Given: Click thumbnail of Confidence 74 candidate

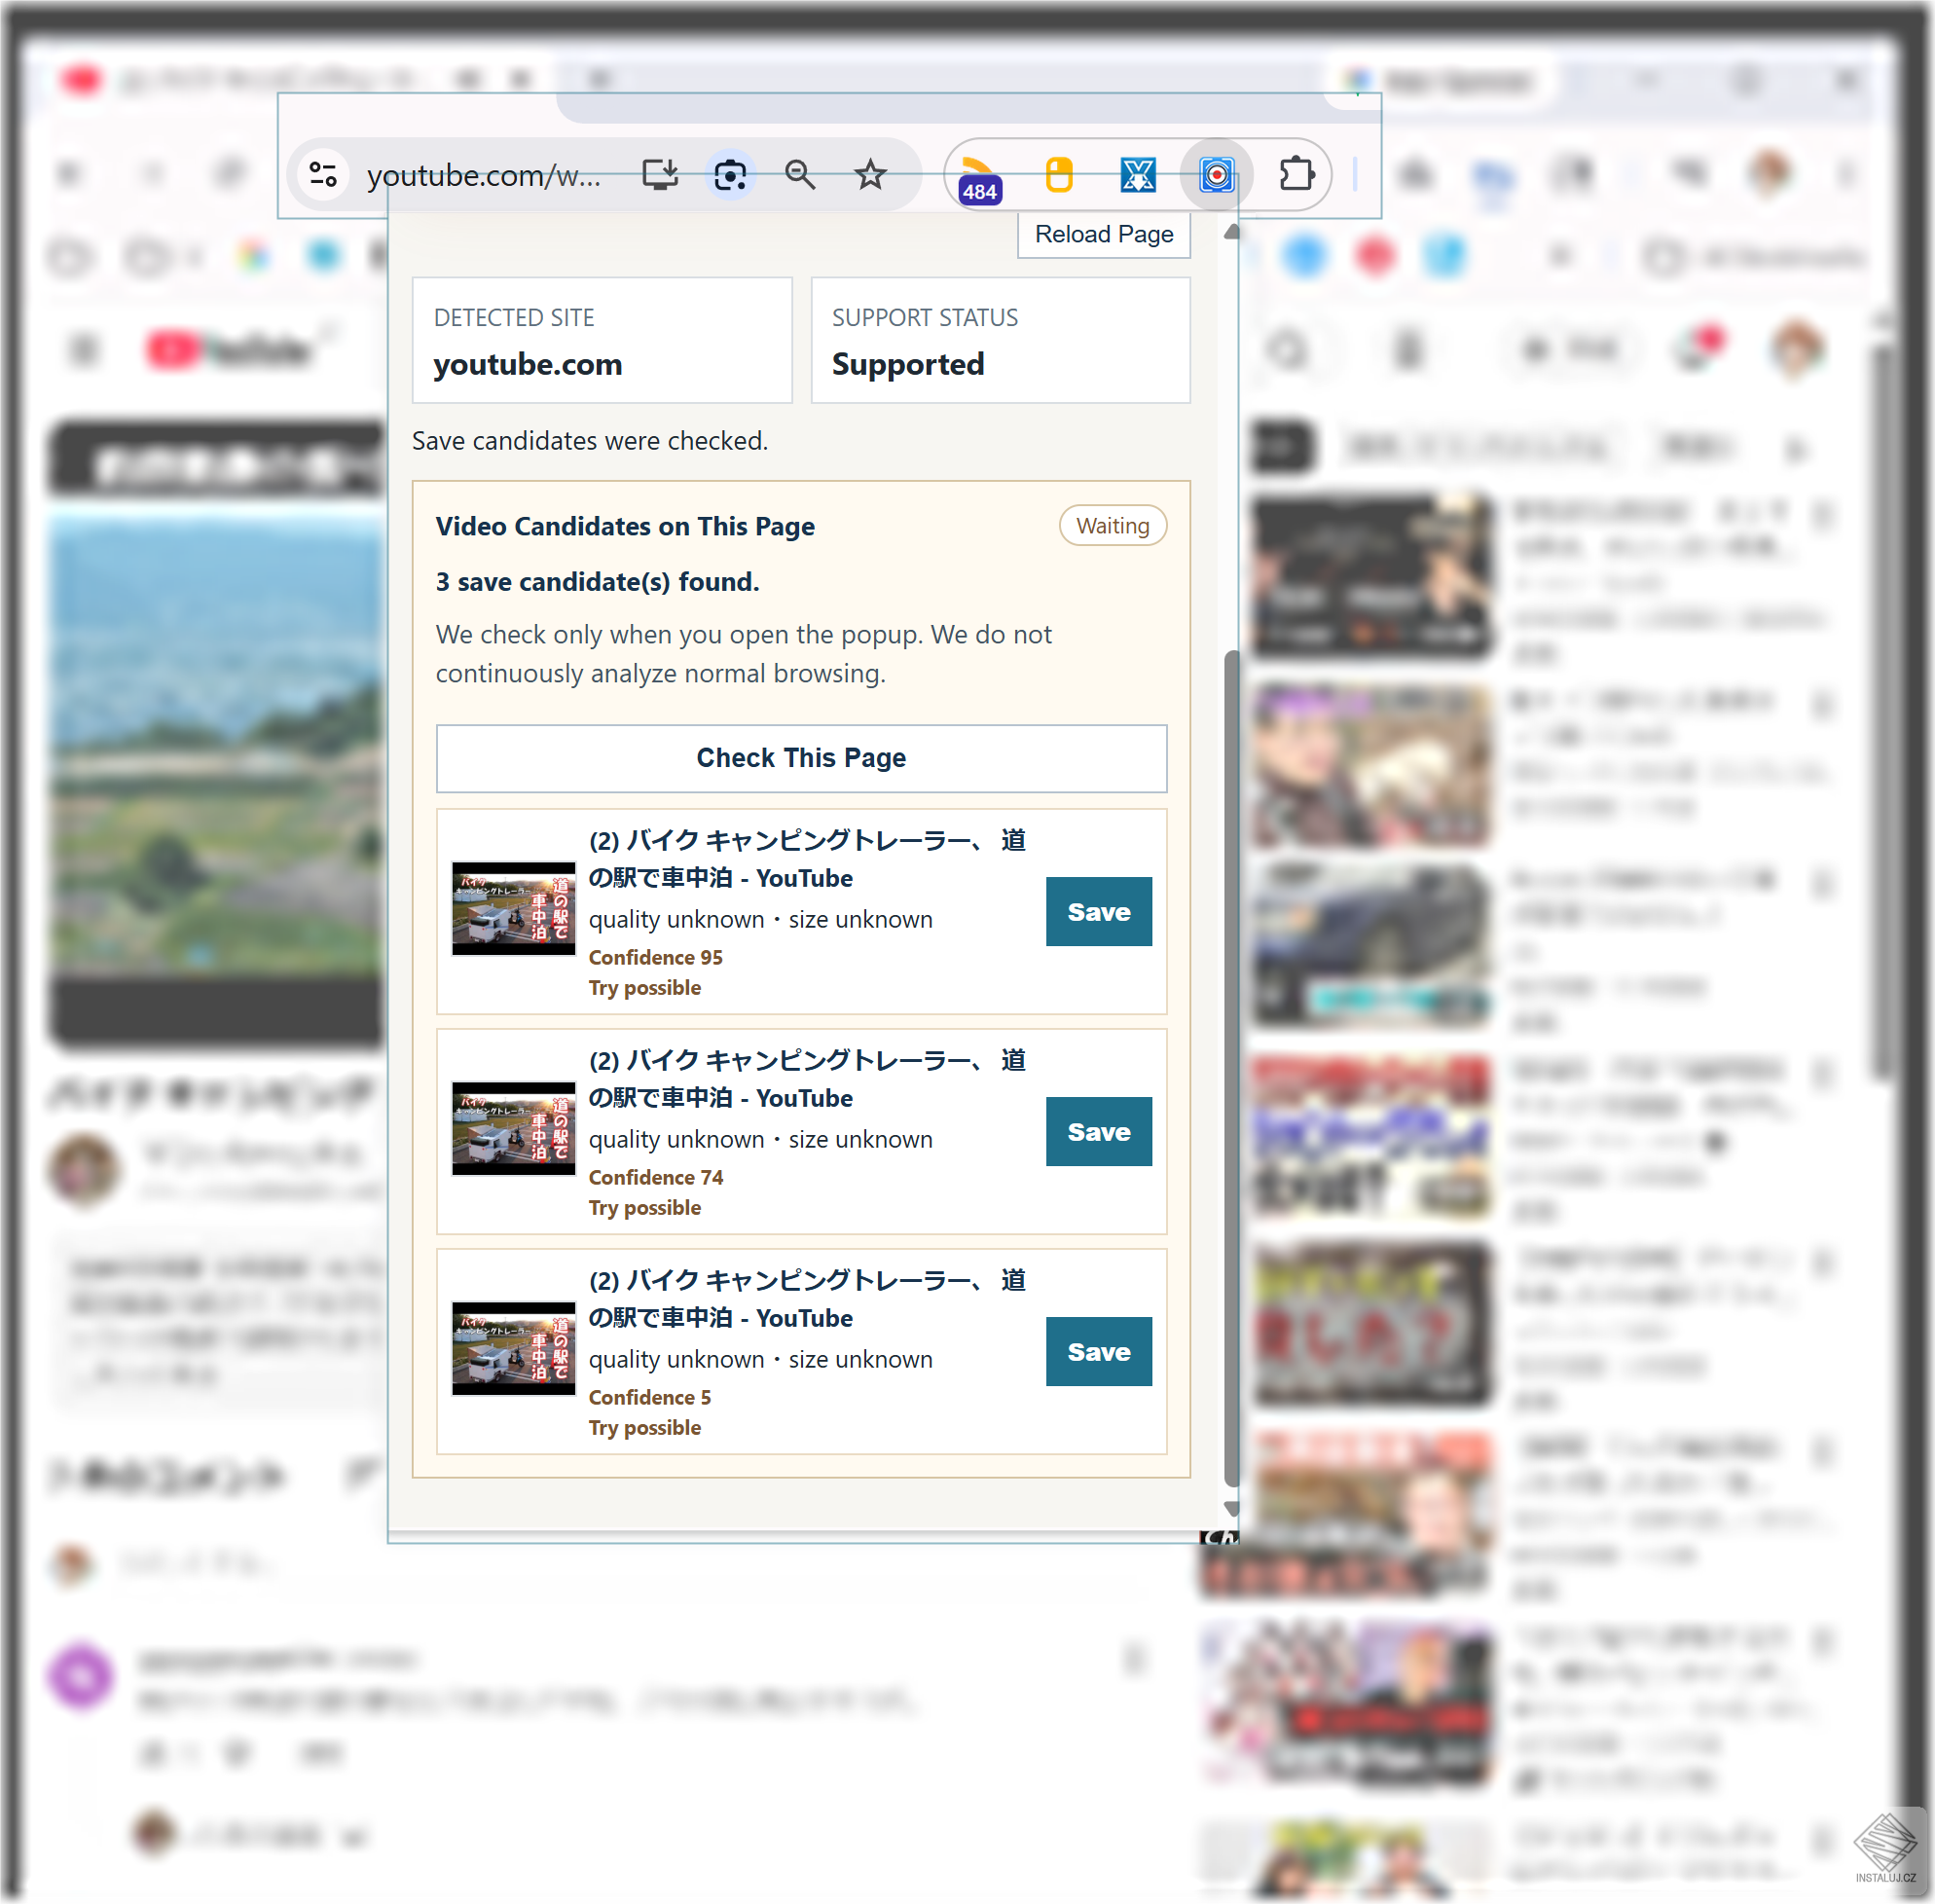Looking at the screenshot, I should [514, 1128].
